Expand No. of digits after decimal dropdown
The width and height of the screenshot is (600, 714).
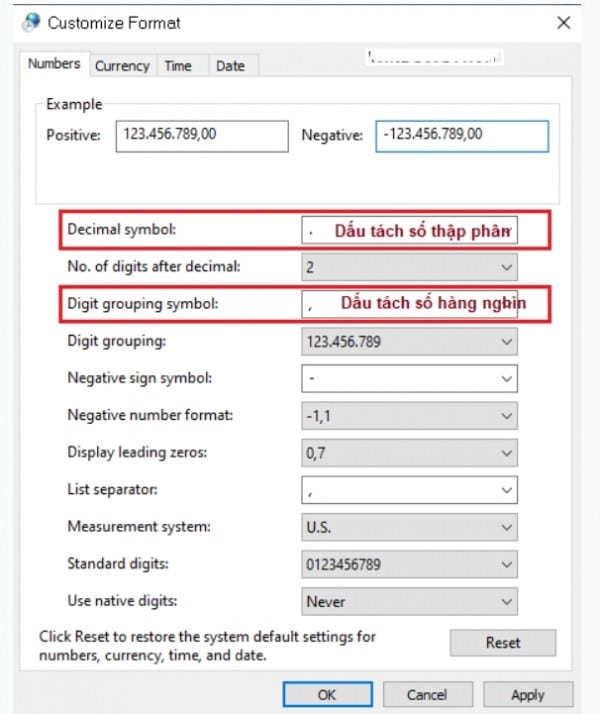tap(409, 267)
